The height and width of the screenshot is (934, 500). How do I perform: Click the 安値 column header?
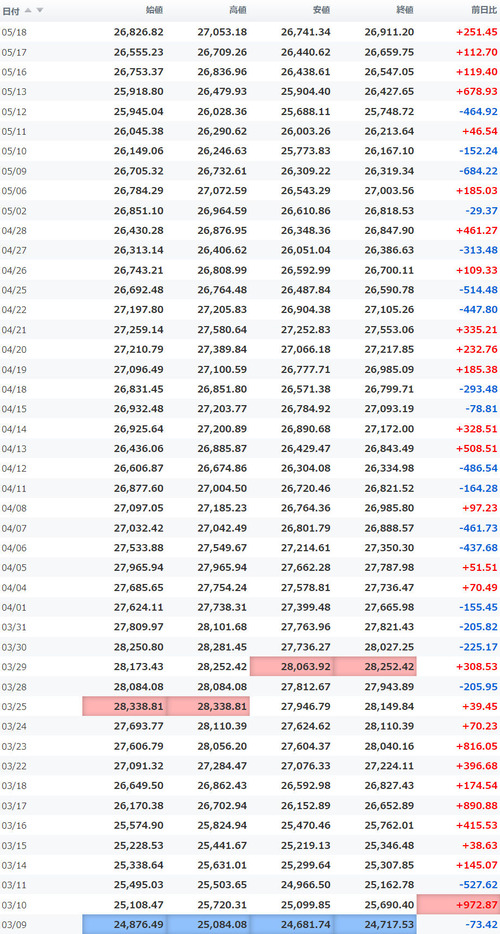point(321,10)
